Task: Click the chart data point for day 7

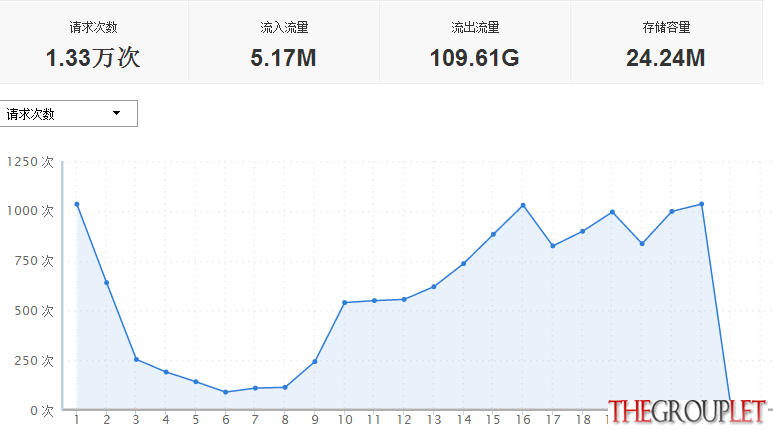Action: point(255,388)
